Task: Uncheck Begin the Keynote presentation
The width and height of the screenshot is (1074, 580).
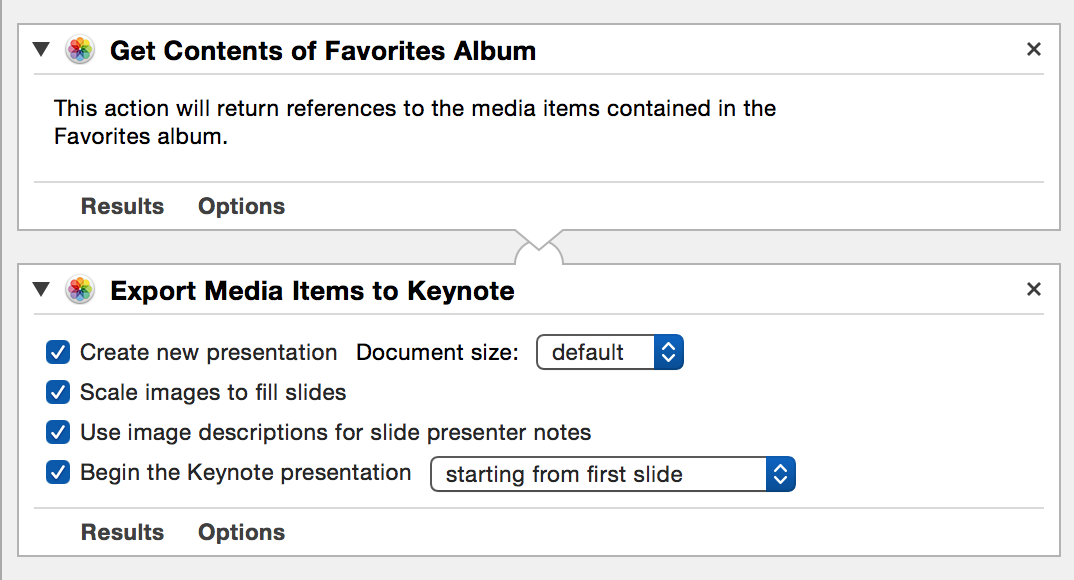Action: click(58, 472)
